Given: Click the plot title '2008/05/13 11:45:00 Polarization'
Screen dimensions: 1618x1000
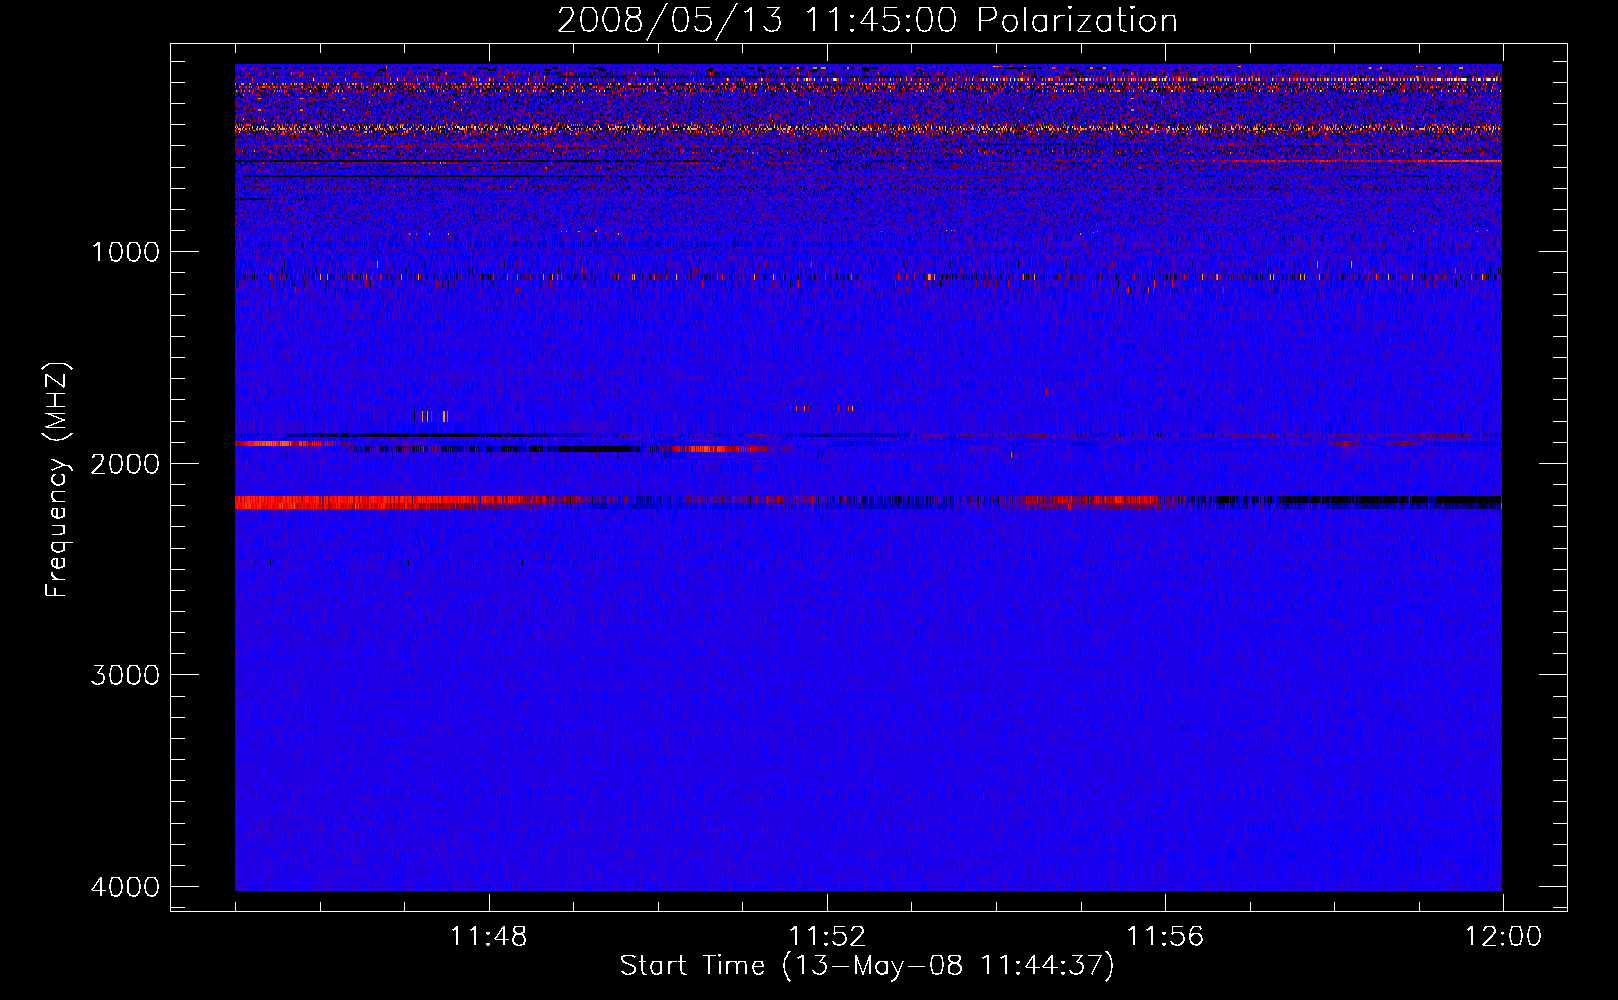Looking at the screenshot, I should click(x=867, y=21).
